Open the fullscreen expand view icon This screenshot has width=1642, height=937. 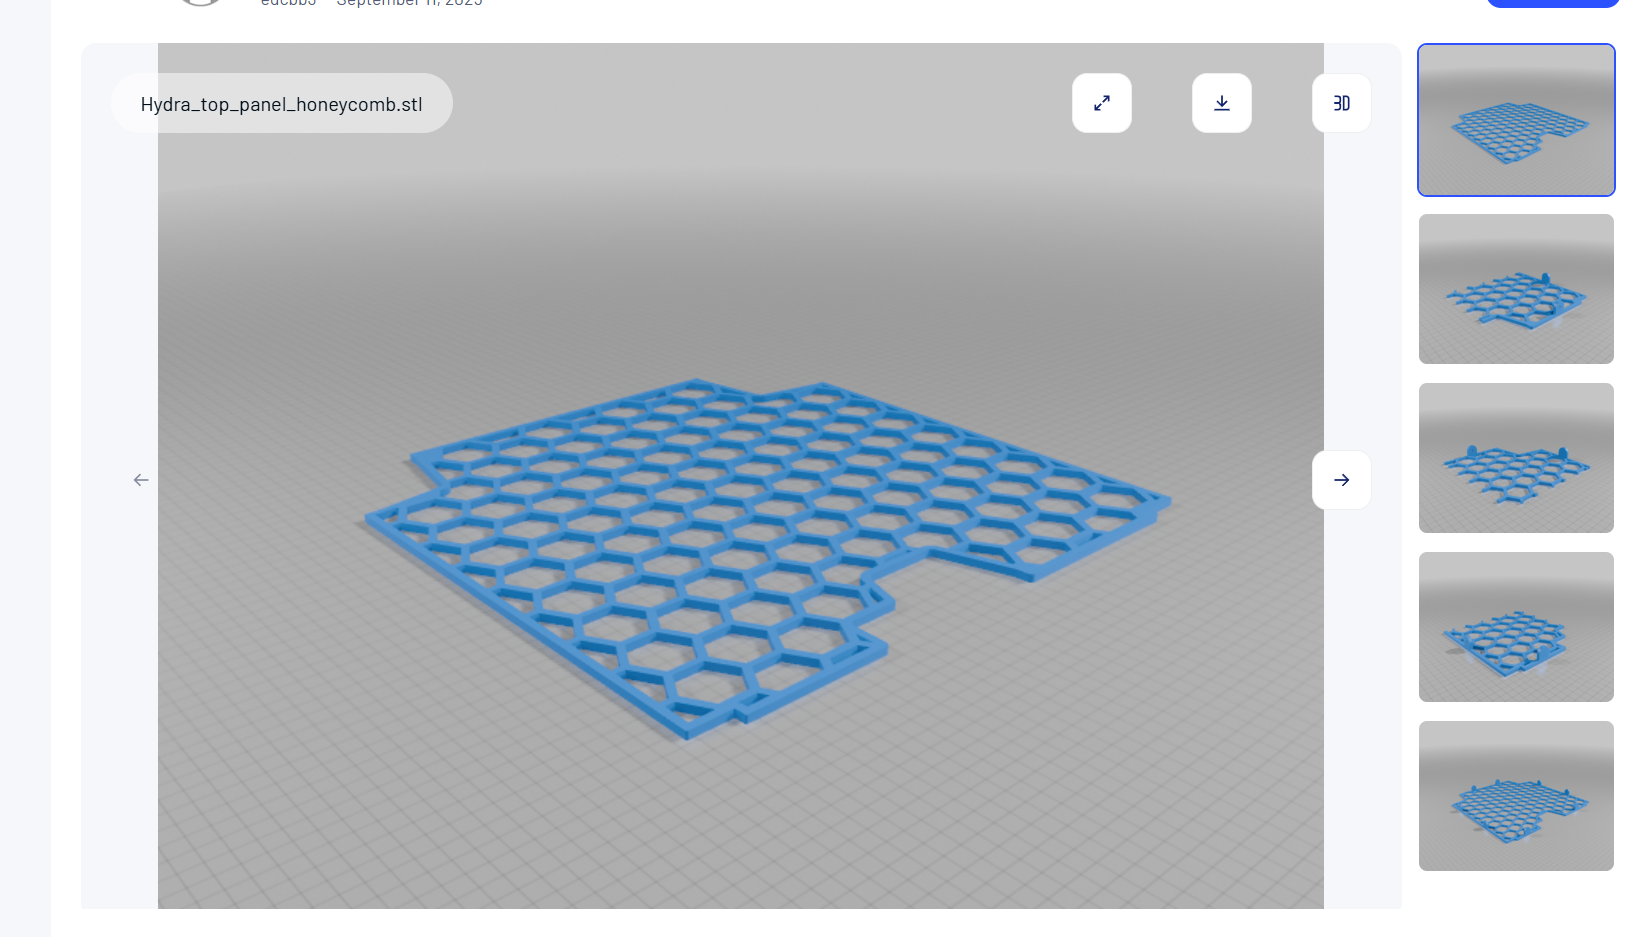(x=1101, y=103)
